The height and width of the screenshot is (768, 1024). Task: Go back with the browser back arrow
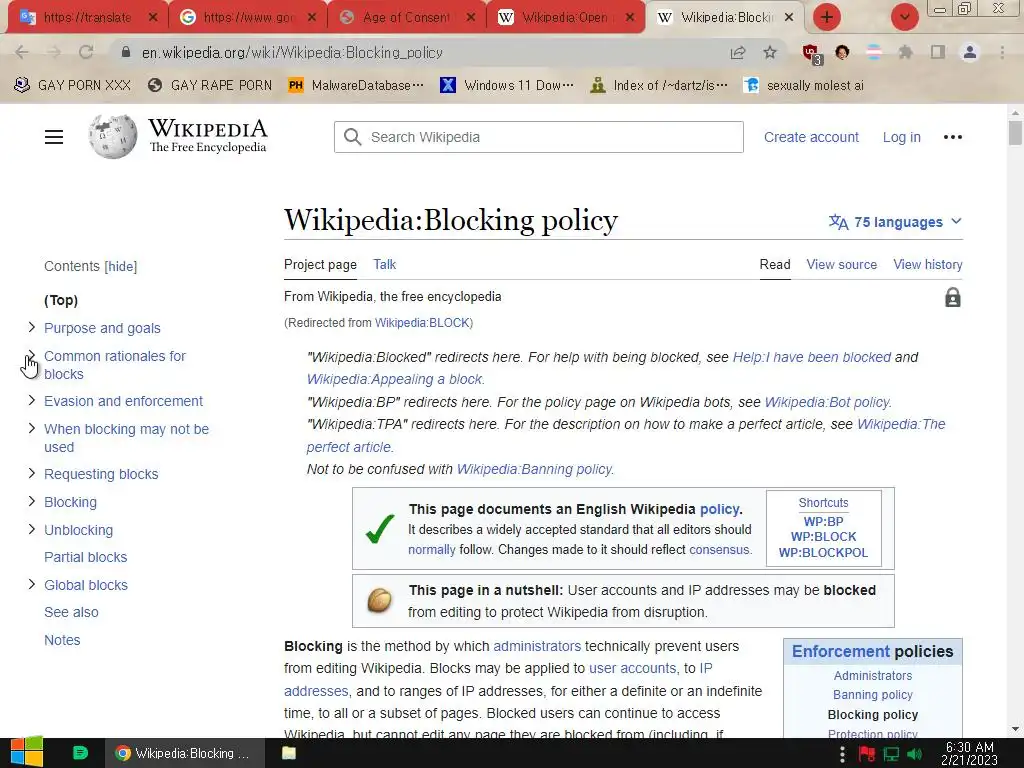point(22,52)
